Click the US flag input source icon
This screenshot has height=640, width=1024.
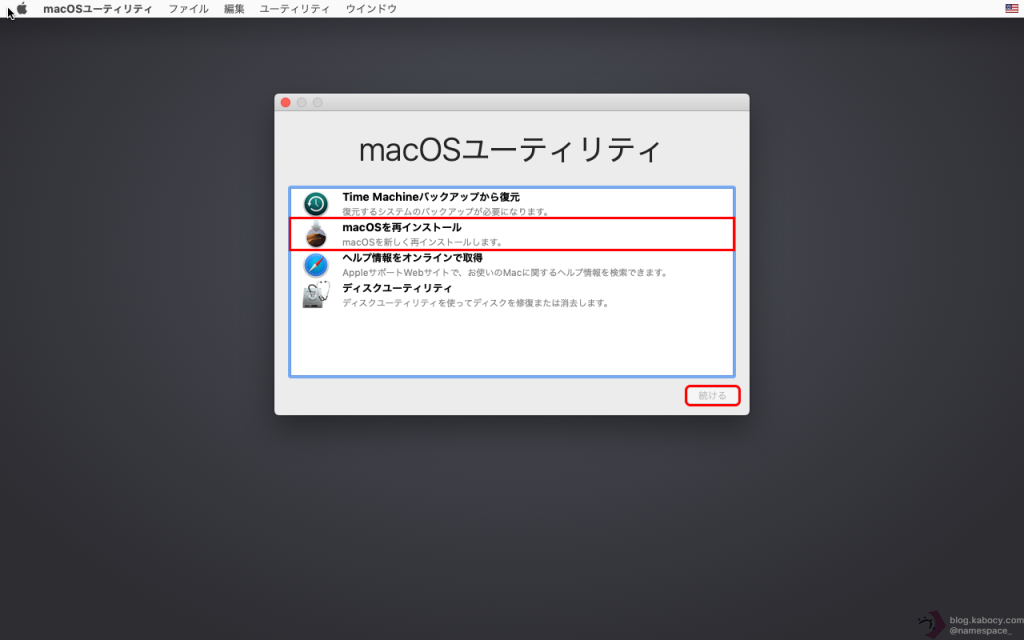pos(1012,8)
